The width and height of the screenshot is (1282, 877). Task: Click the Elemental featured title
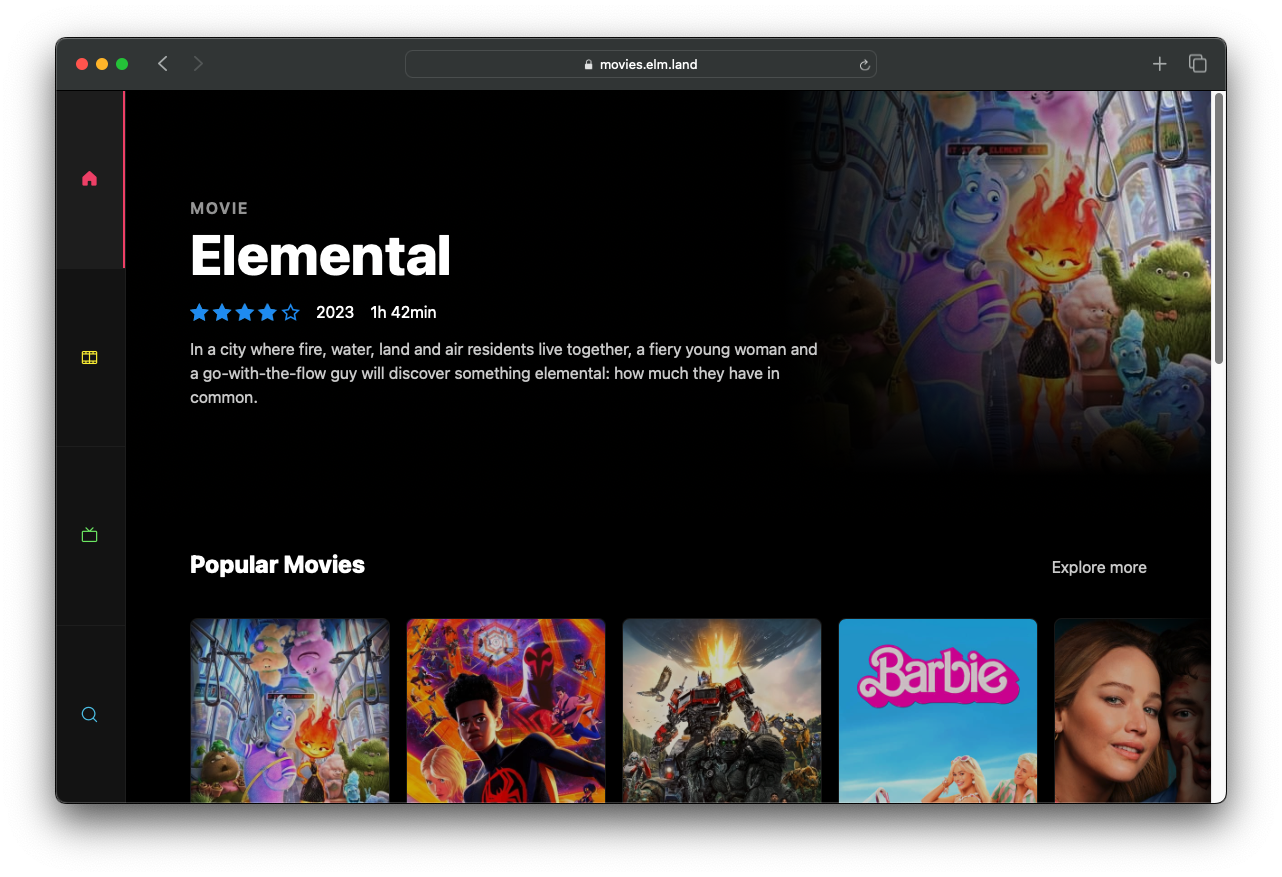320,256
